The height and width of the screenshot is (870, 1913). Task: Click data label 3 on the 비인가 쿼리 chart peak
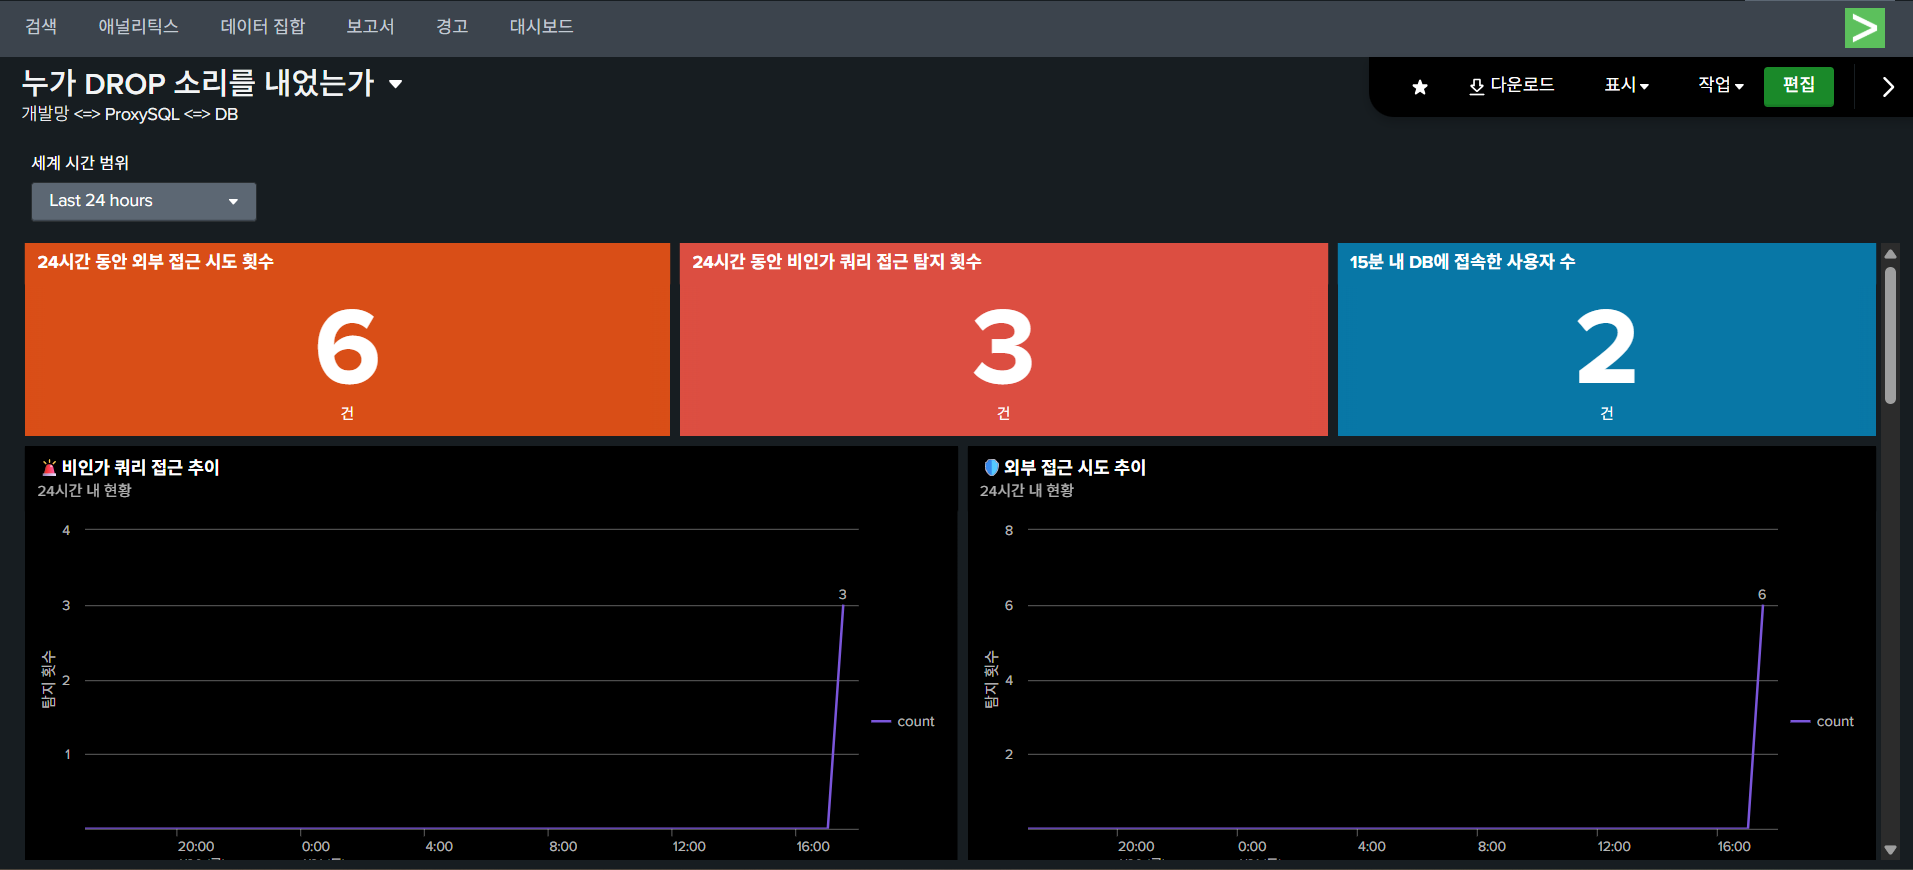(x=842, y=594)
